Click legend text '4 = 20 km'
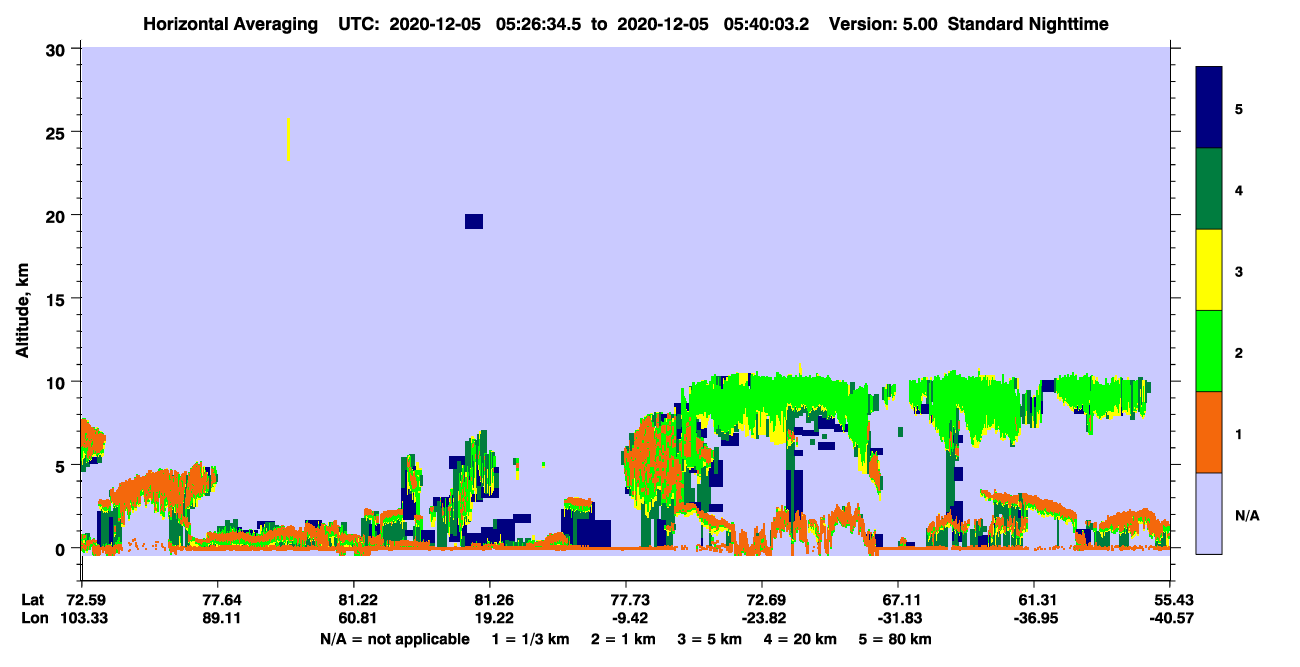 point(799,639)
